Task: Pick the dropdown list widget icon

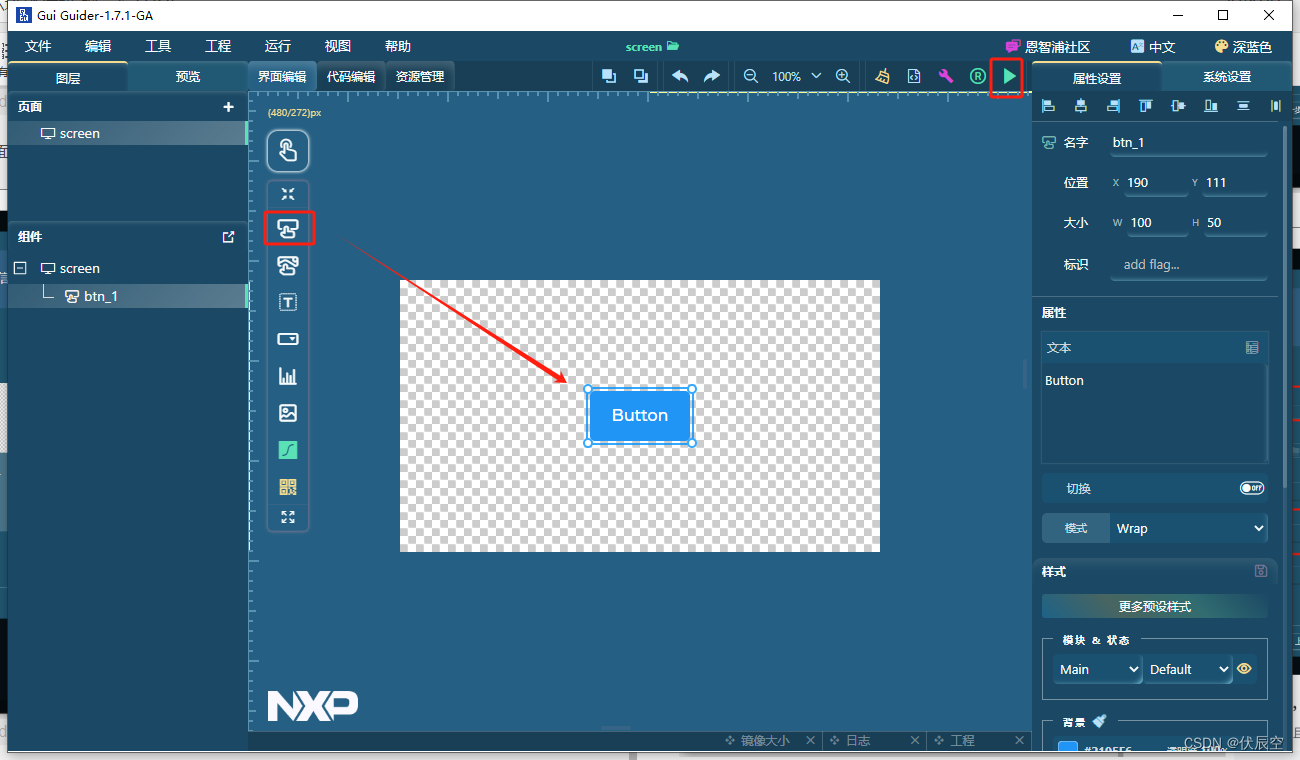Action: pyautogui.click(x=288, y=339)
